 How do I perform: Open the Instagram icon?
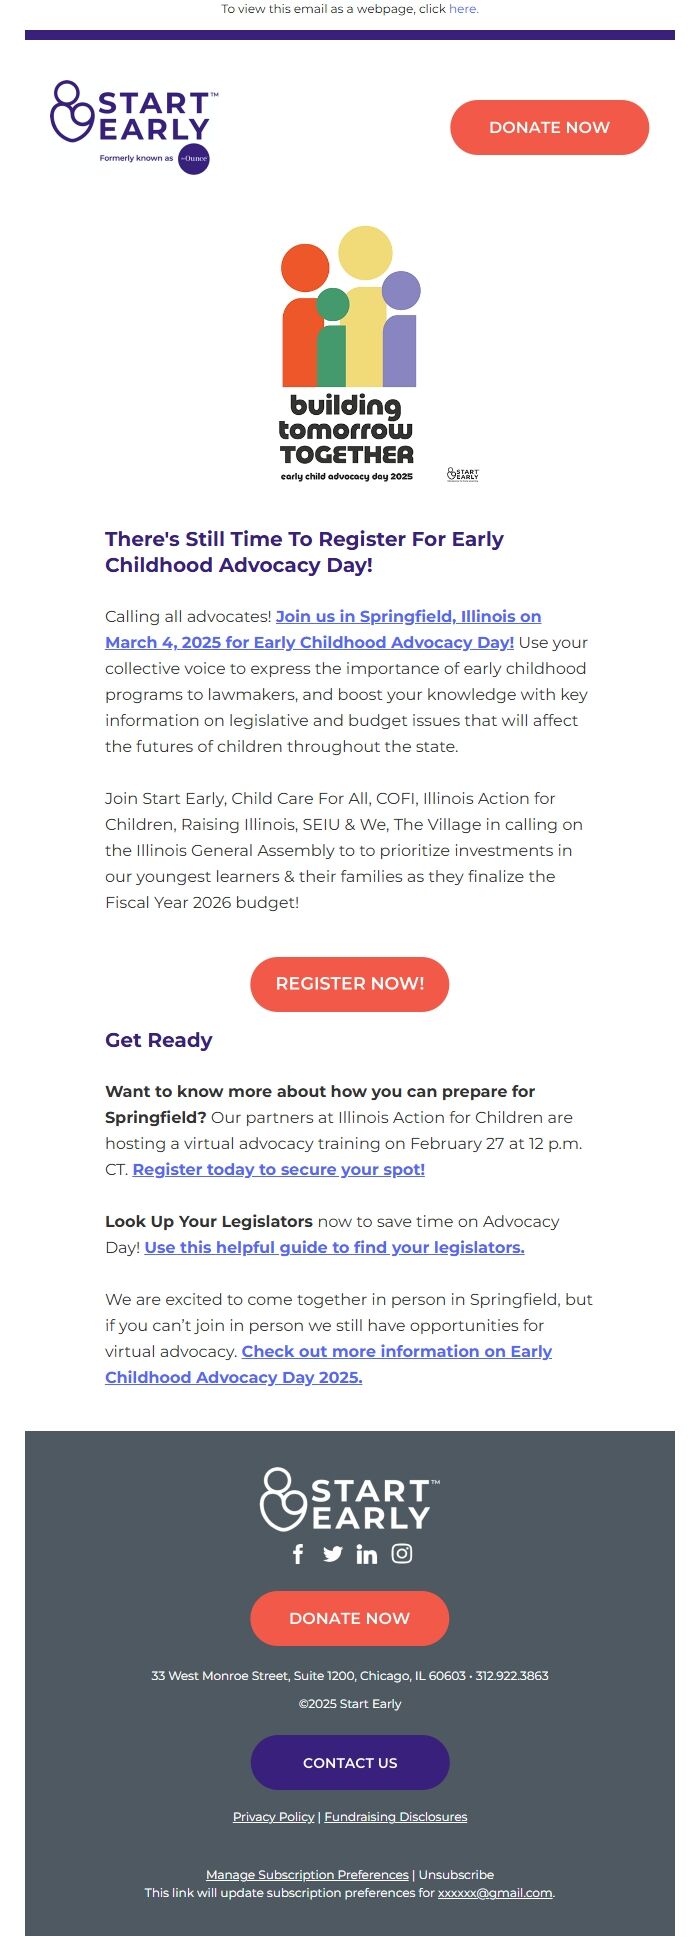(401, 1555)
